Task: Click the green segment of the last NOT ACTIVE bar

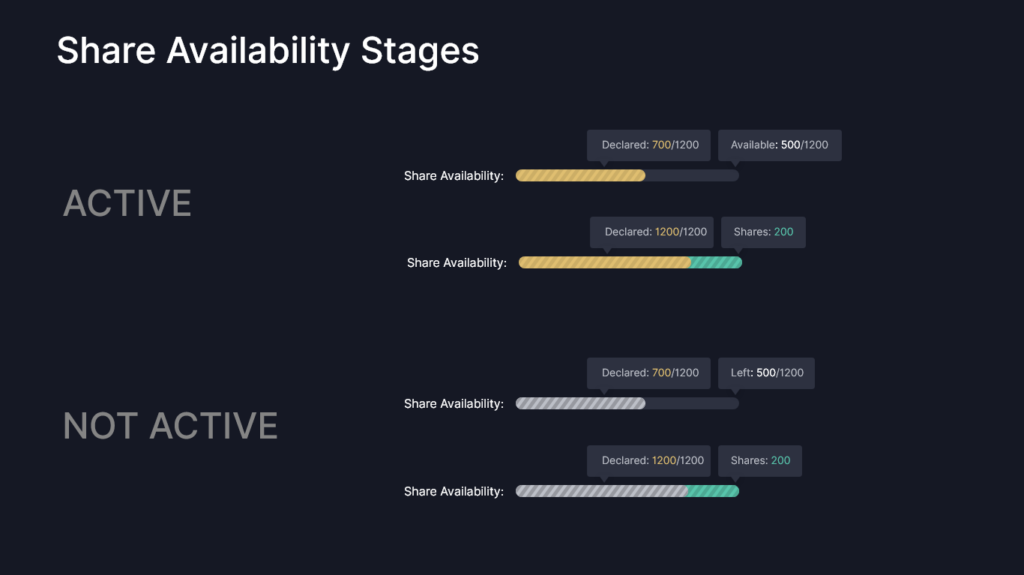Action: tap(713, 491)
